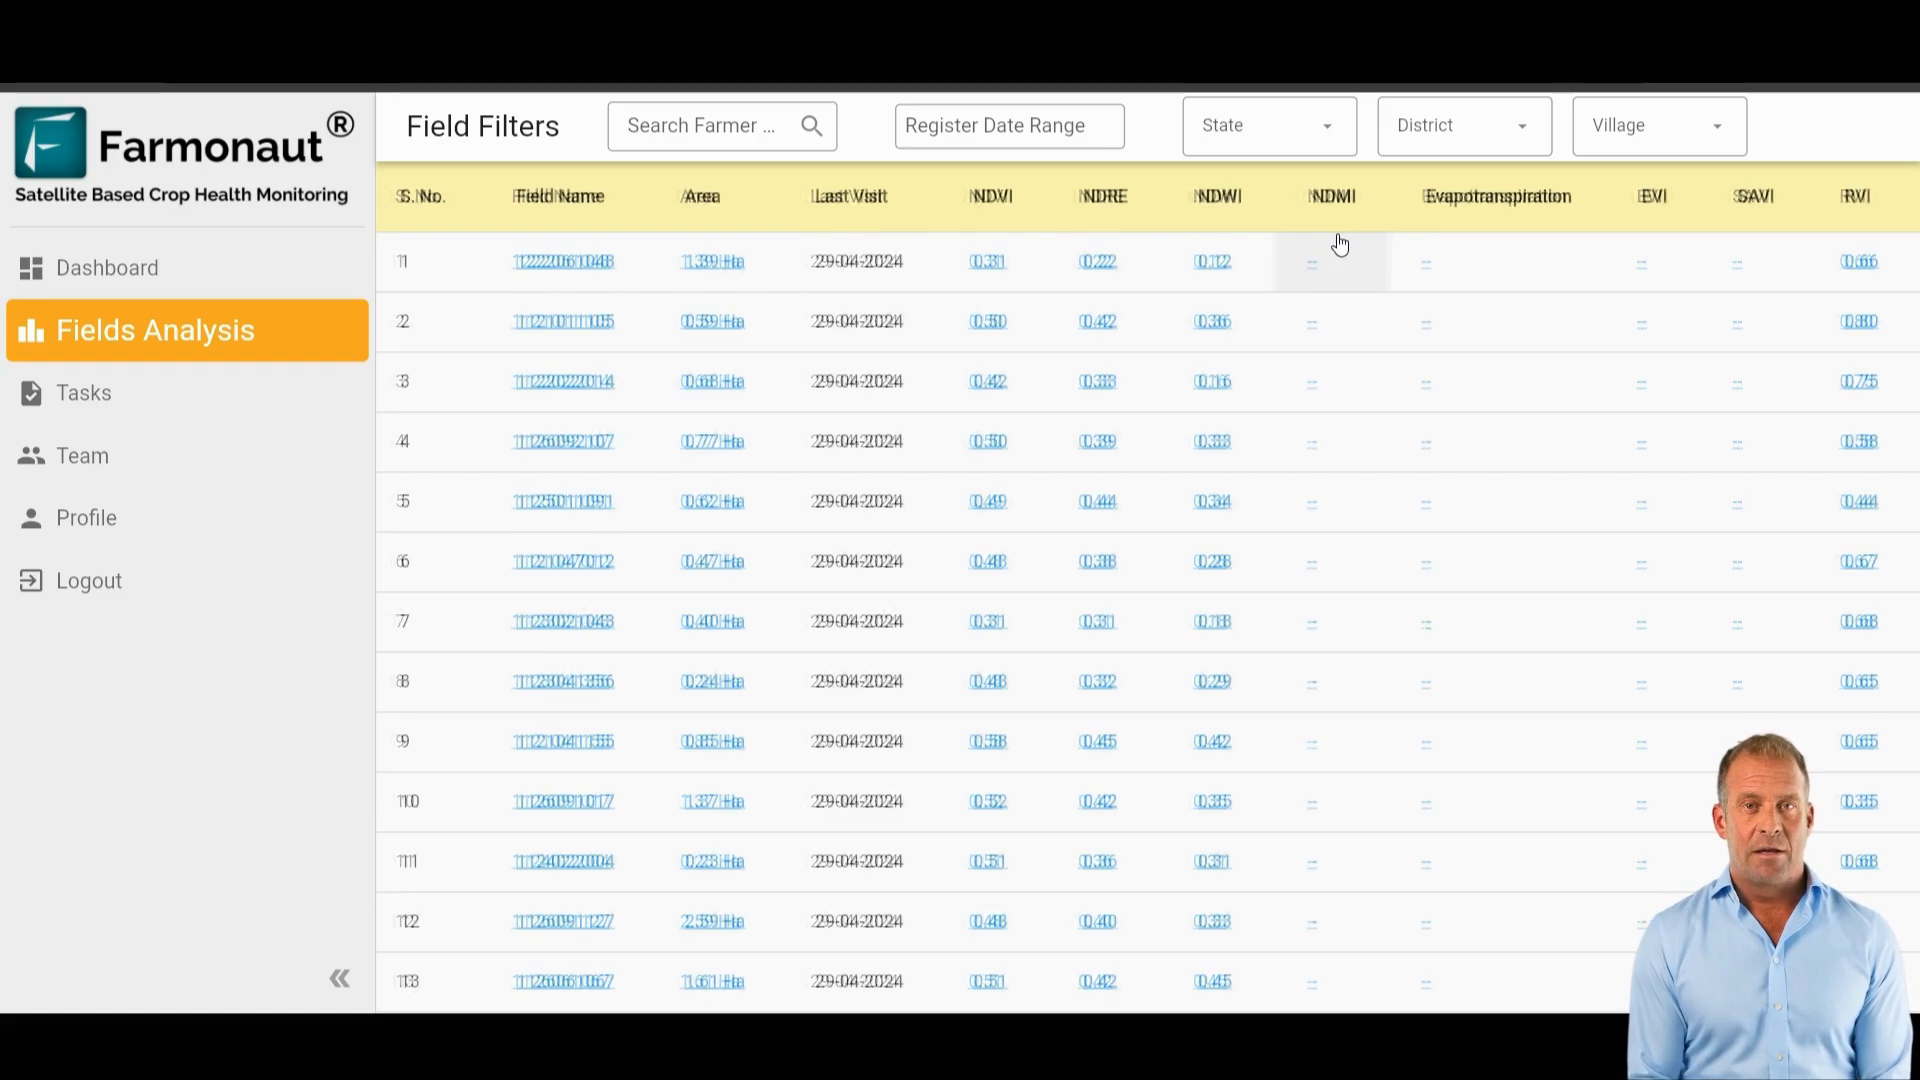Open the field name link in row 7
This screenshot has width=1920, height=1080.
click(563, 622)
